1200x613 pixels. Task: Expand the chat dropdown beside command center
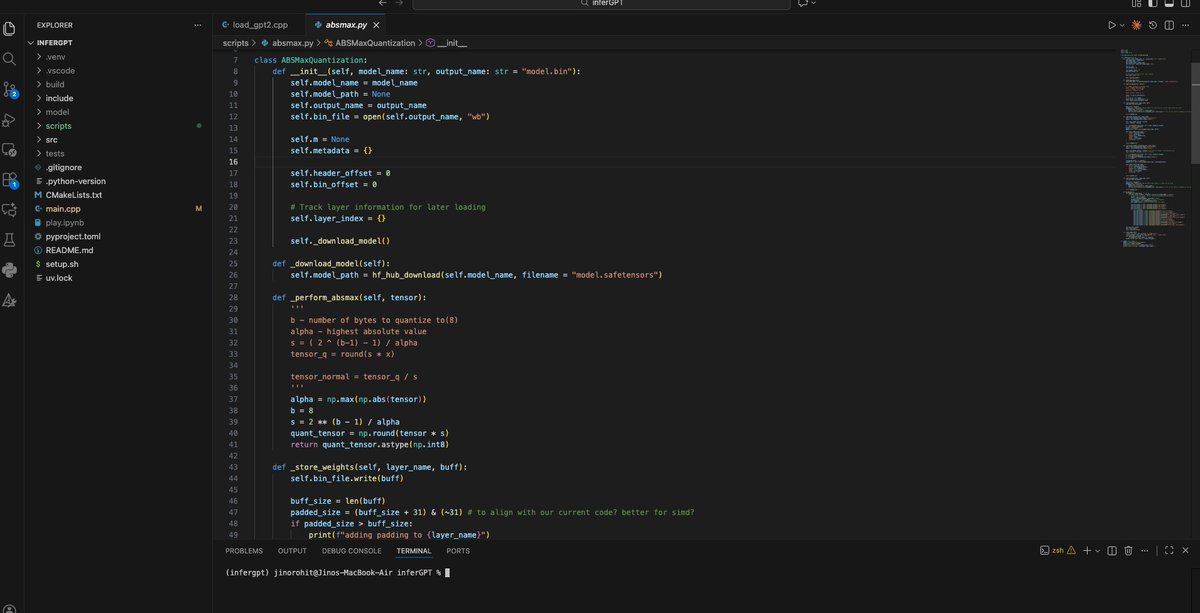point(813,3)
